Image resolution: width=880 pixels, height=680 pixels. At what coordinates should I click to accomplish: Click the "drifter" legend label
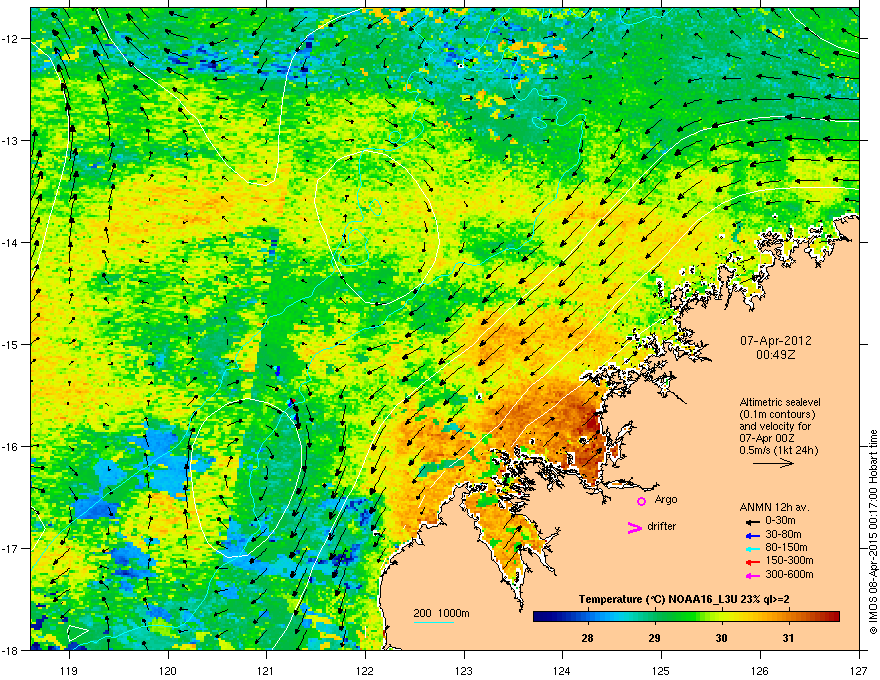pos(662,526)
